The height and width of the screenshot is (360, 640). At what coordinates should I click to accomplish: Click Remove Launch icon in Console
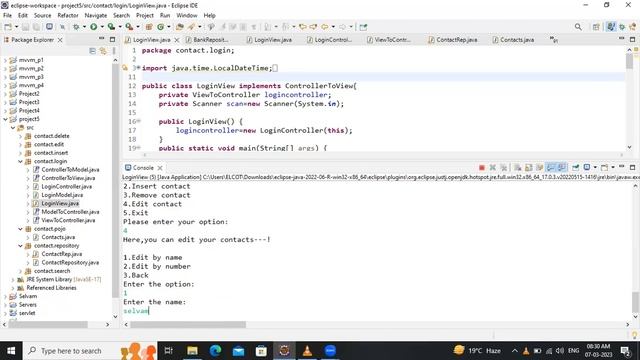[x=493, y=168]
